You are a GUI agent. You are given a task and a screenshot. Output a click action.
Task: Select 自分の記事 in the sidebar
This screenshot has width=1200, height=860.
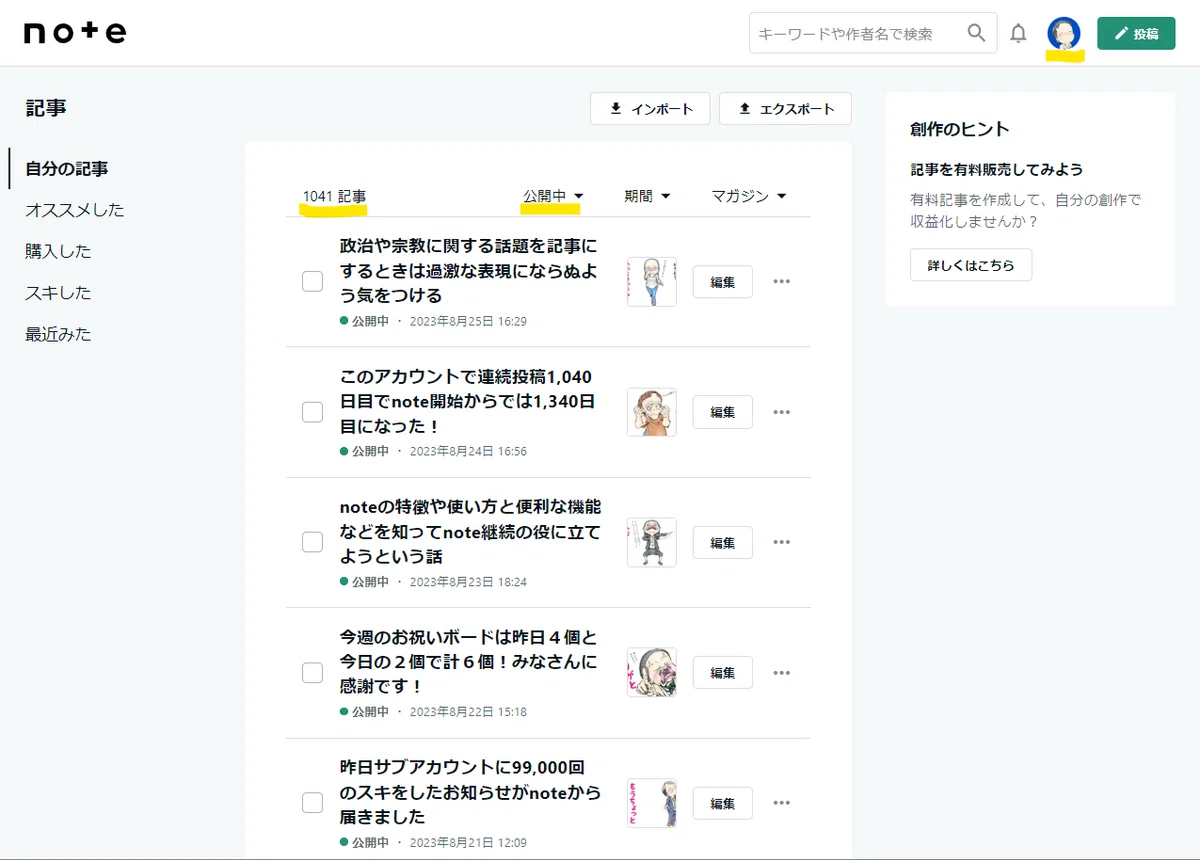tap(67, 169)
